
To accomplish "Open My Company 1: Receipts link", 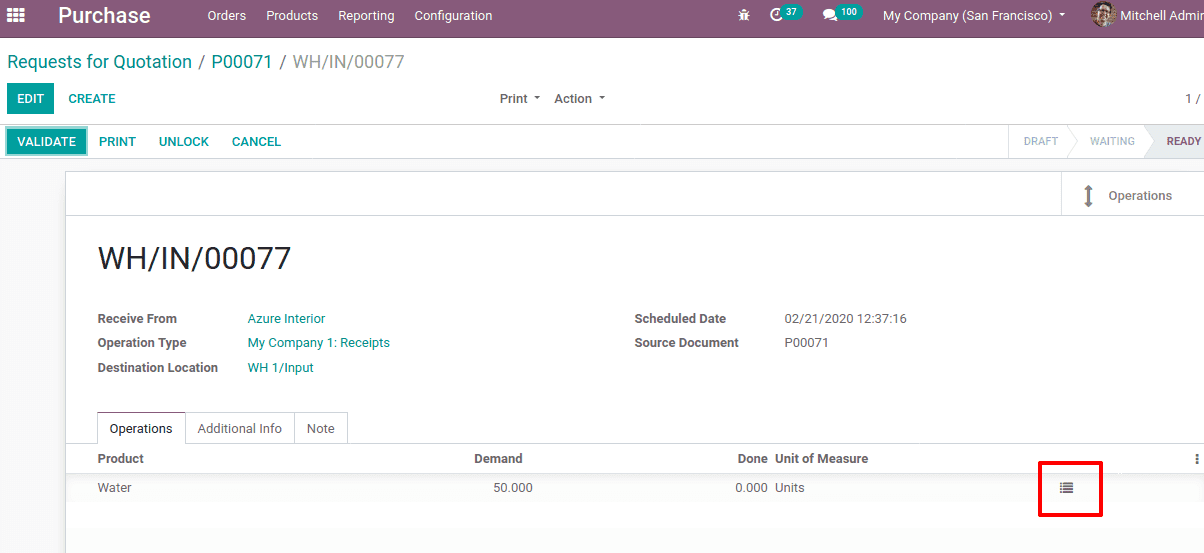I will [319, 343].
